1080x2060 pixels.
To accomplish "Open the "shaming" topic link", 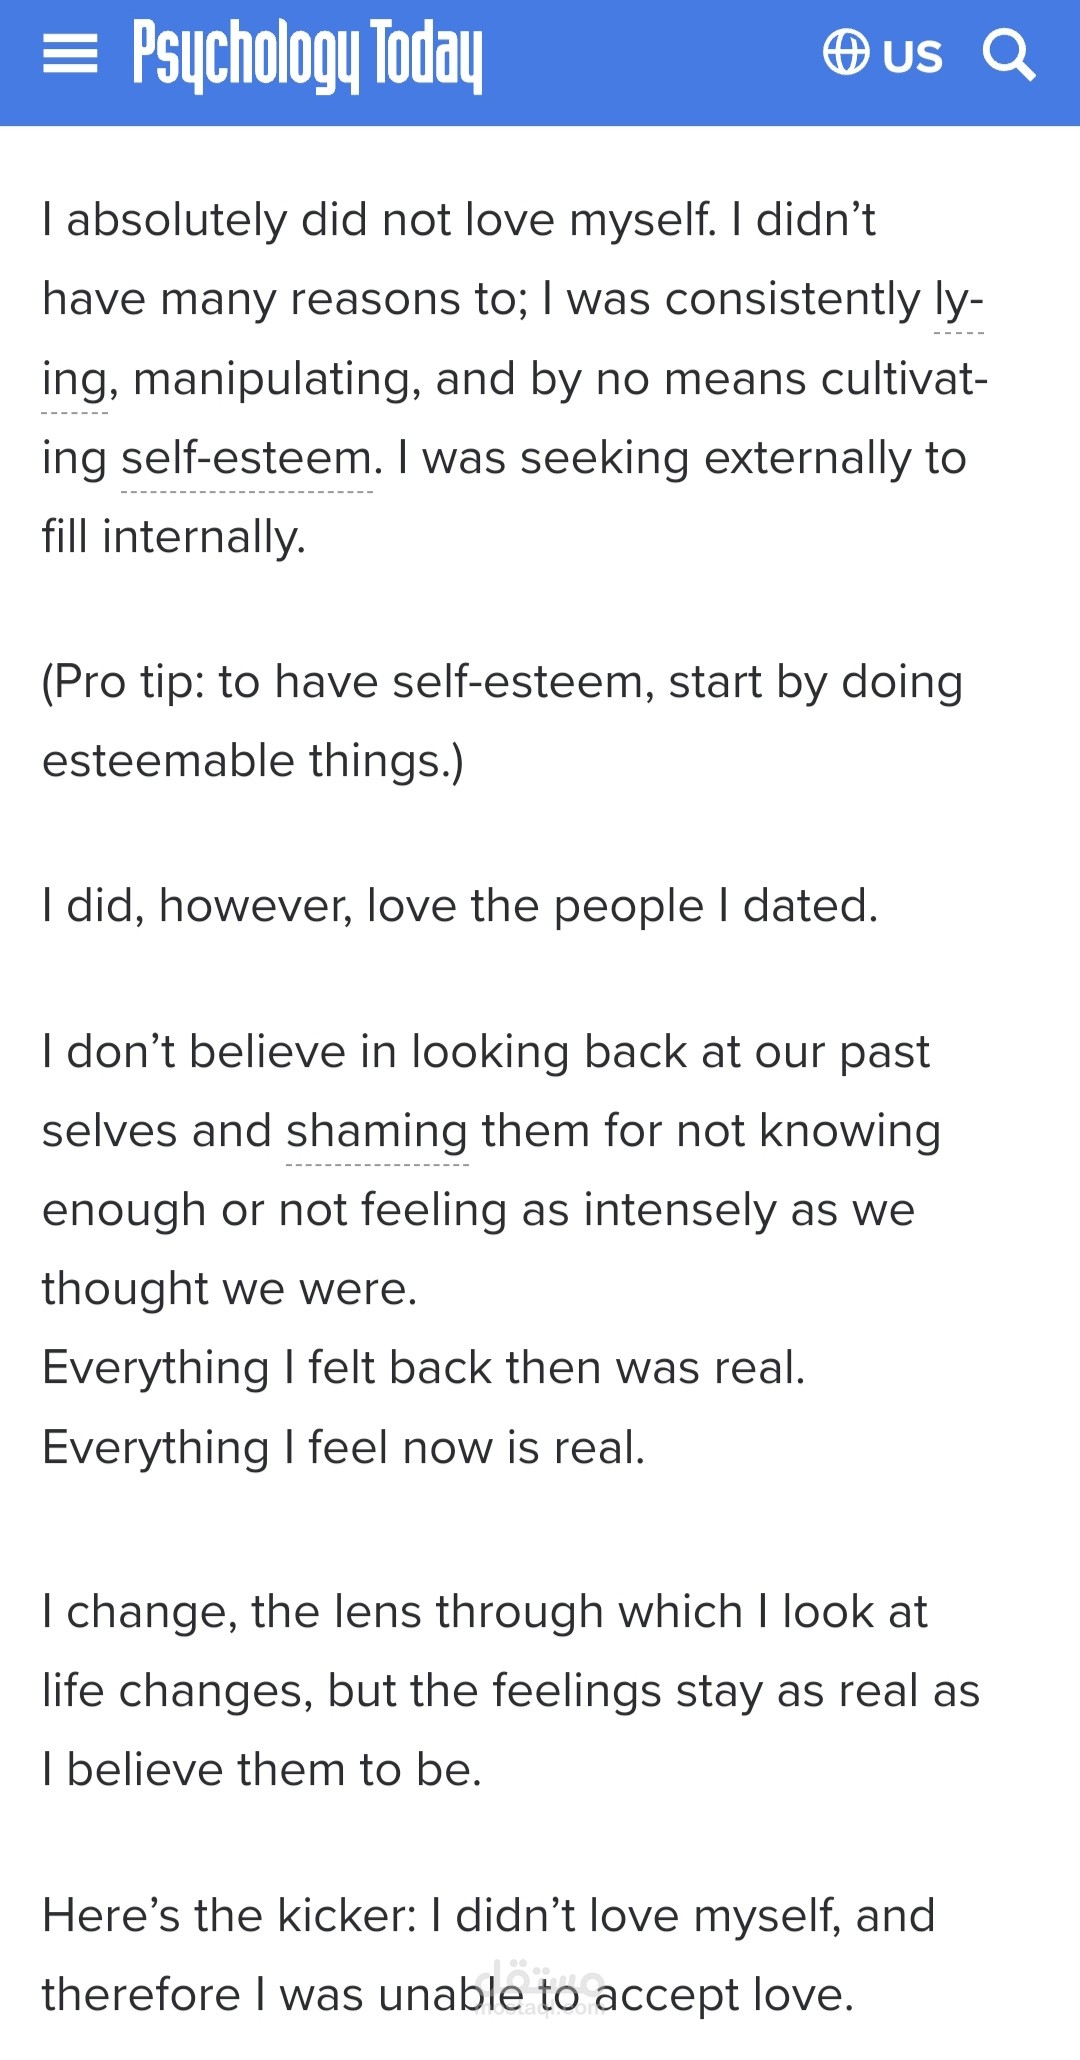I will click(x=377, y=1132).
